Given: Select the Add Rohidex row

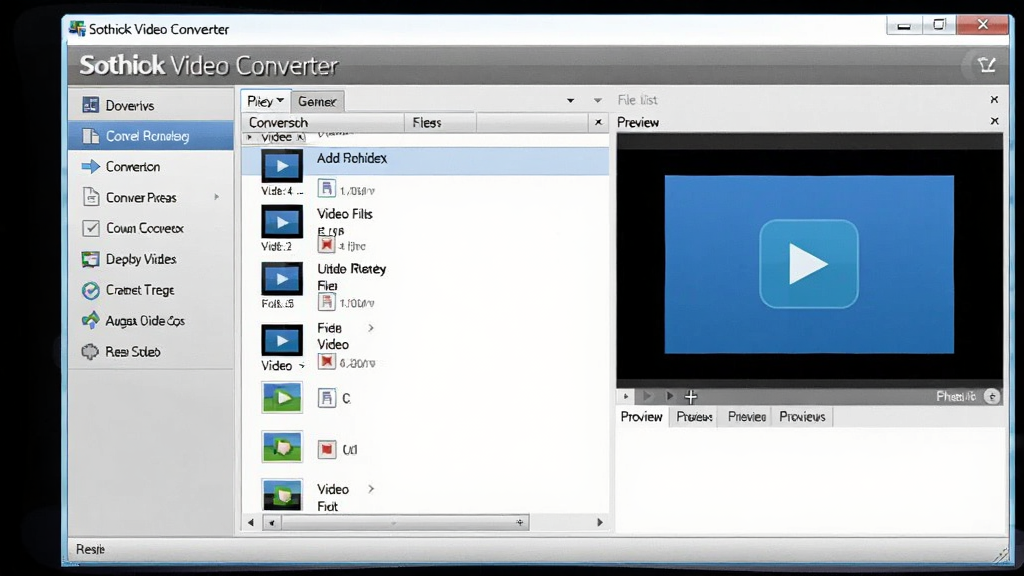Looking at the screenshot, I should [425, 160].
